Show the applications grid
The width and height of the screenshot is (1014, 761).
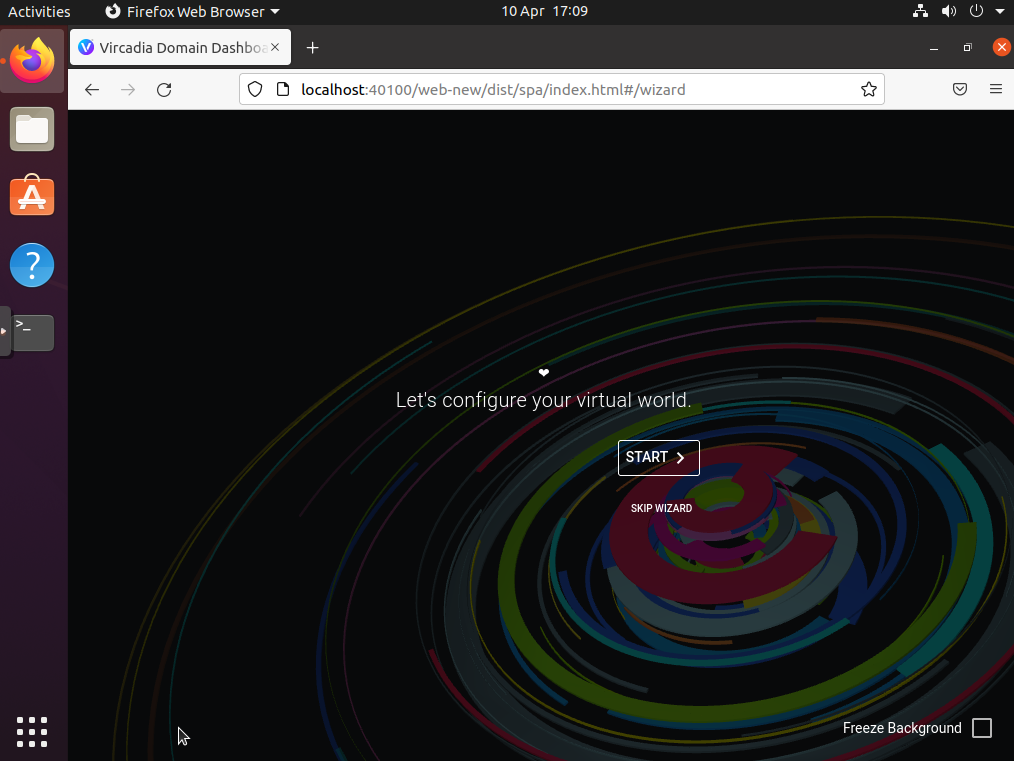pos(32,732)
